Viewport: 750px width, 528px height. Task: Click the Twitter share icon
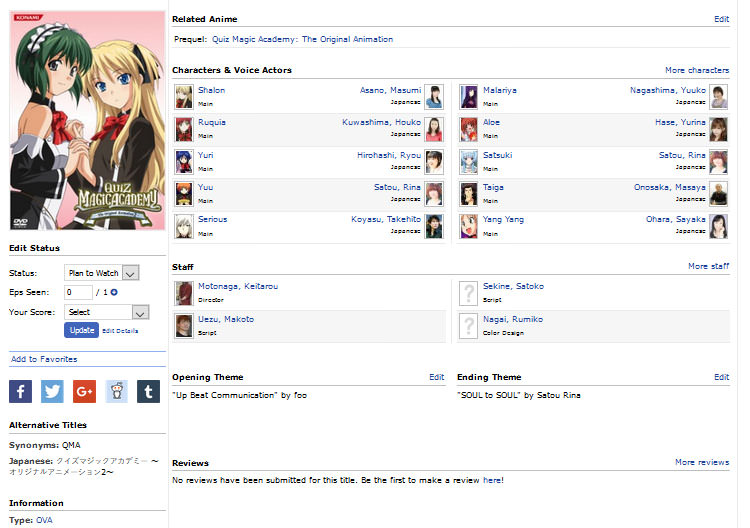coord(52,391)
